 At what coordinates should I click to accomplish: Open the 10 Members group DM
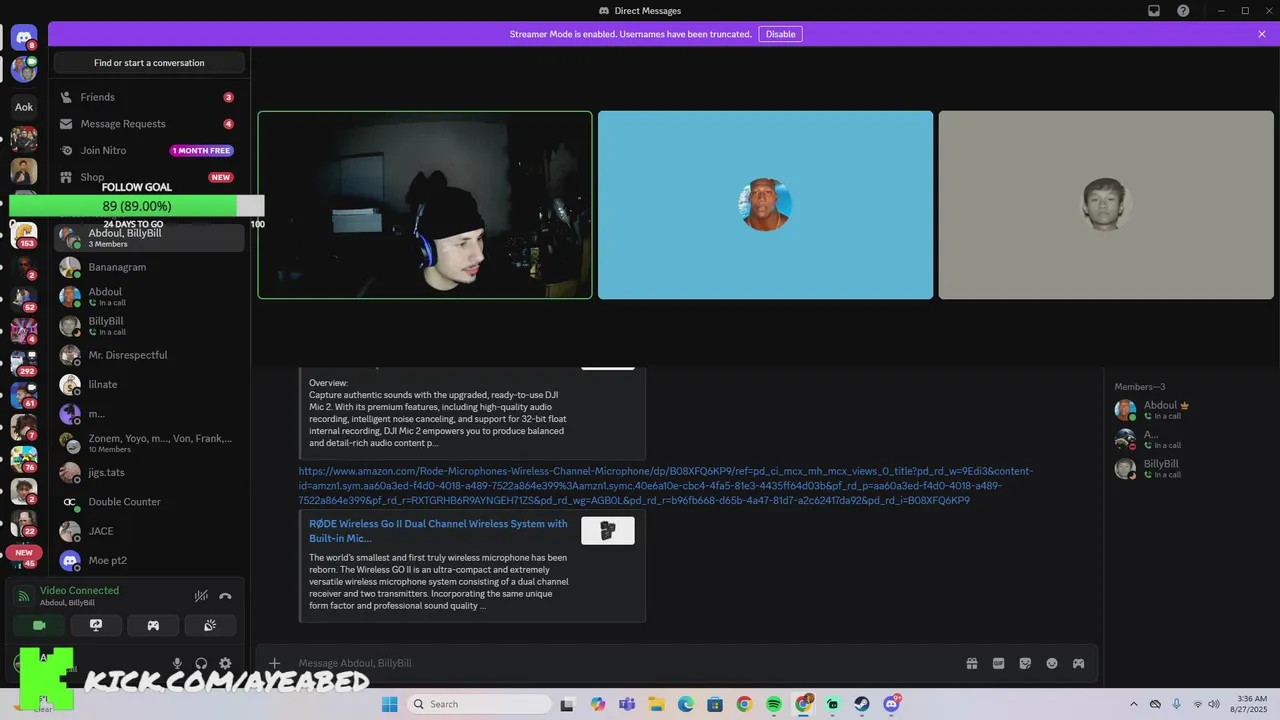coord(149,443)
